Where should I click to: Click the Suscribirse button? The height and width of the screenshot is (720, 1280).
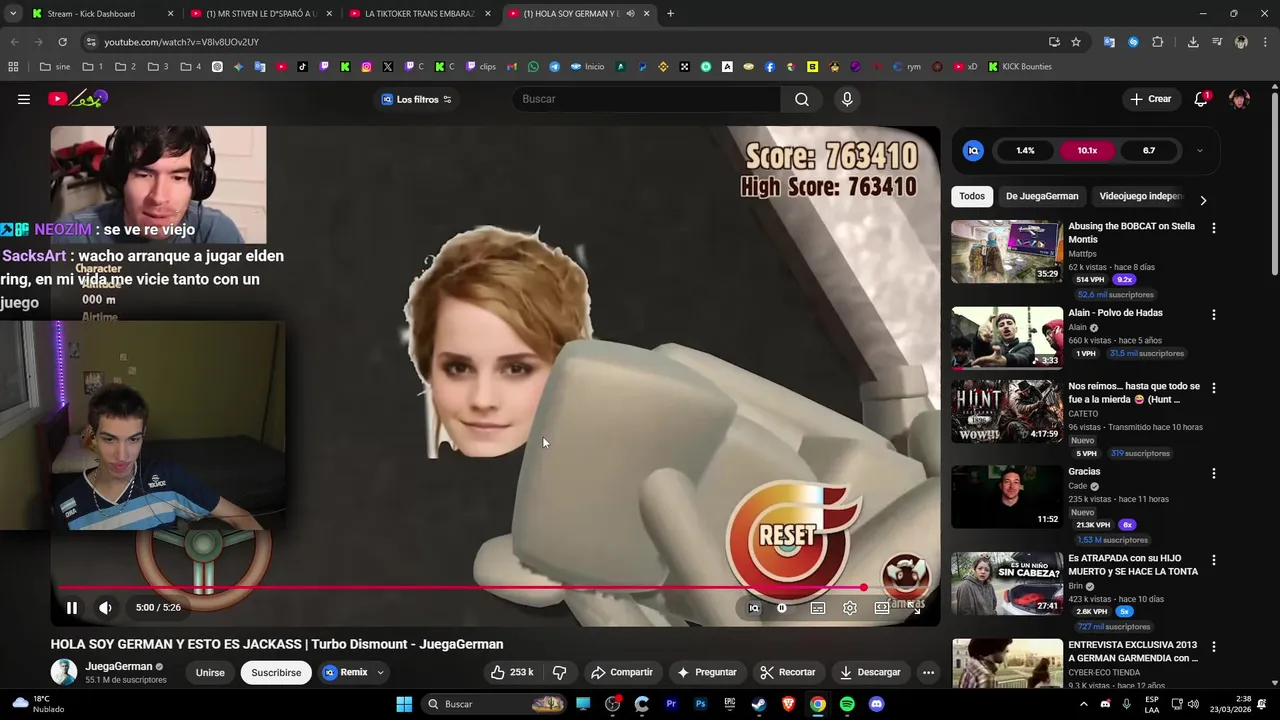pyautogui.click(x=276, y=673)
